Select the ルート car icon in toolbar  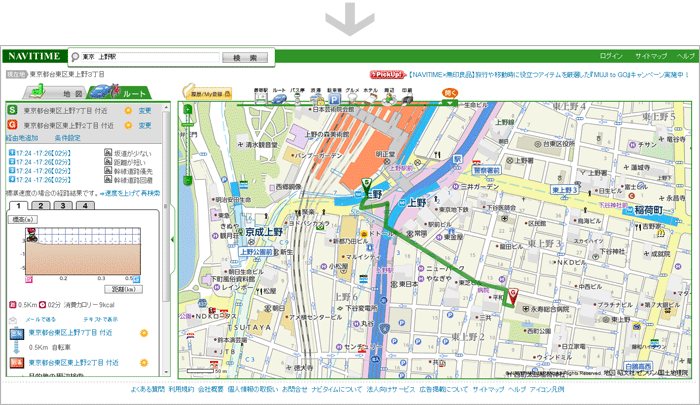pyautogui.click(x=279, y=96)
